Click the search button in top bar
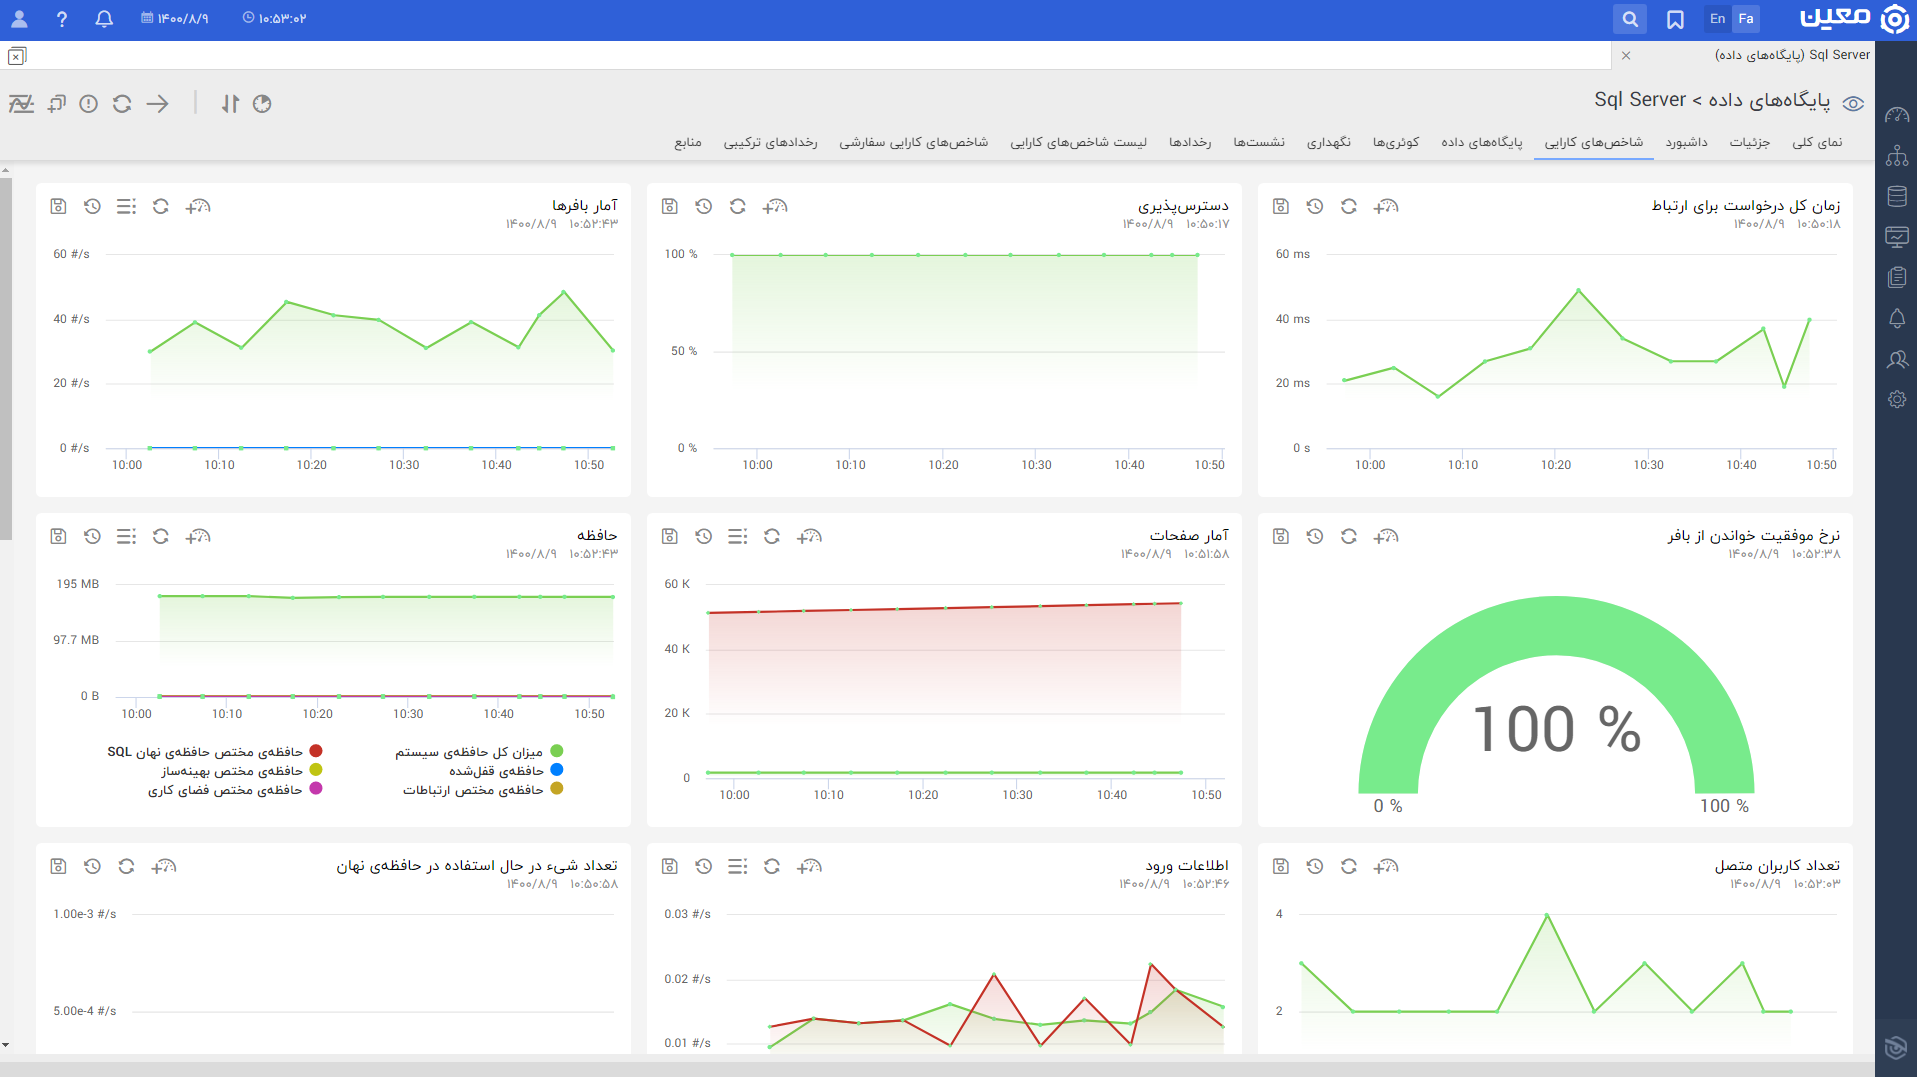This screenshot has width=1917, height=1077. (x=1630, y=19)
